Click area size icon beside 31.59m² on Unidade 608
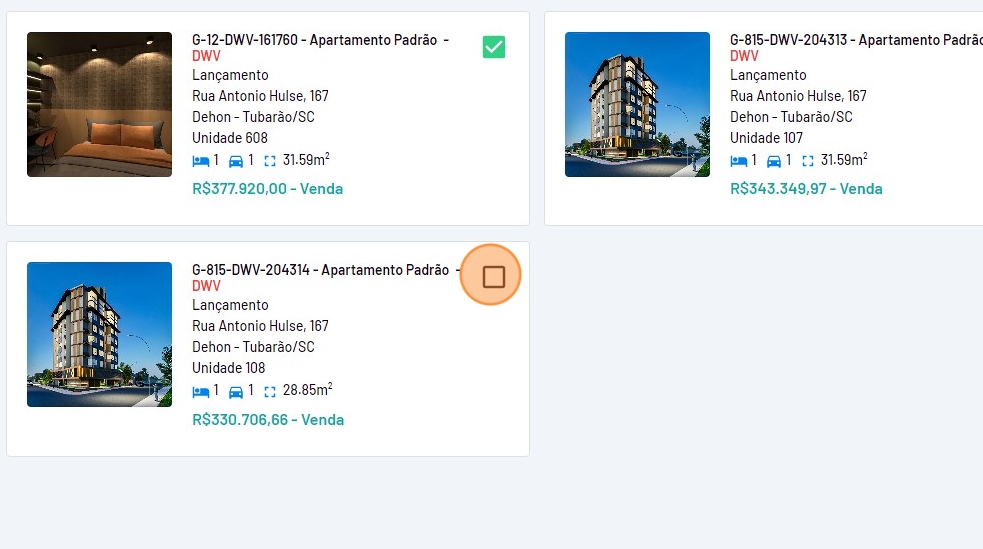The image size is (983, 549). pos(270,160)
